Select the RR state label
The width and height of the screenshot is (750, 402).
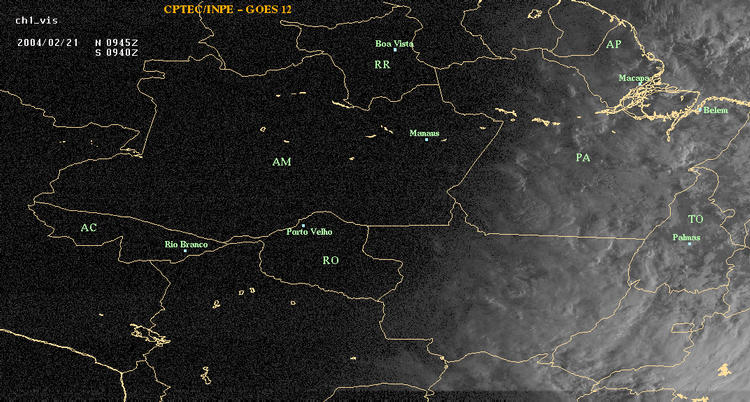[382, 65]
